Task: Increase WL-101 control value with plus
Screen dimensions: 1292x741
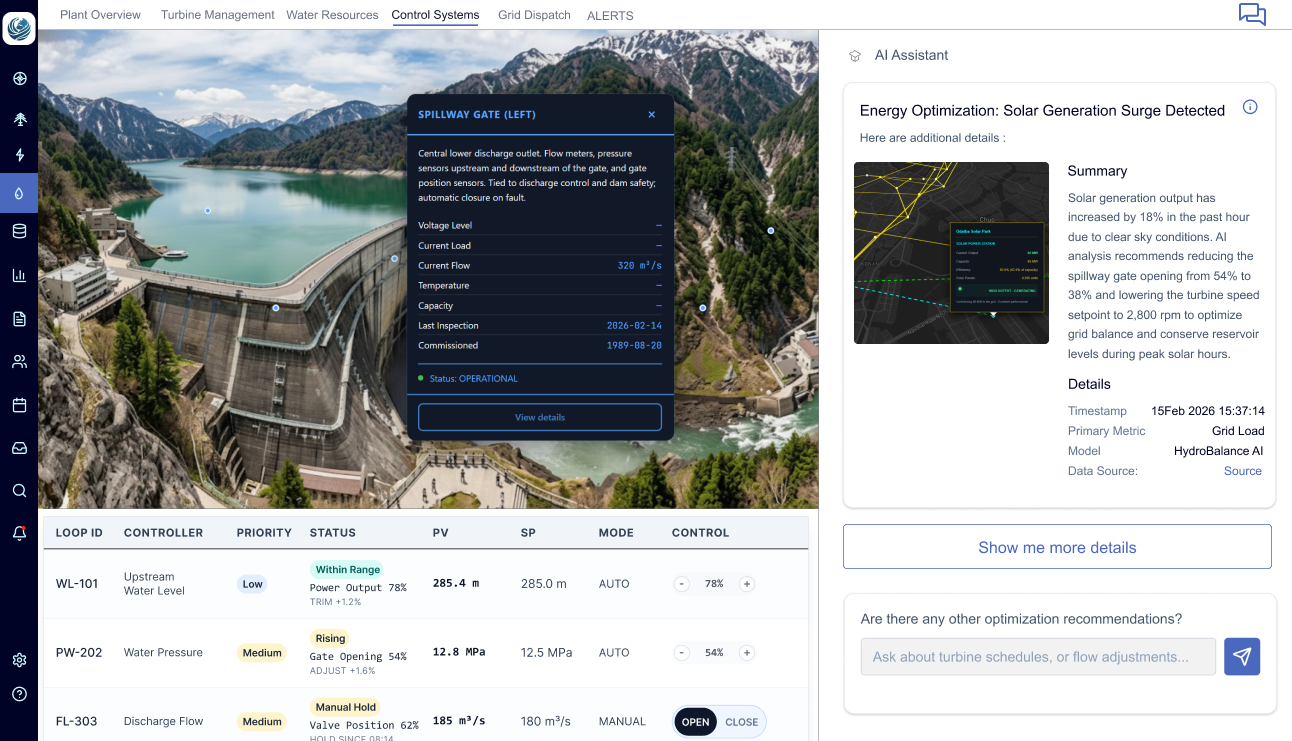Action: 747,584
